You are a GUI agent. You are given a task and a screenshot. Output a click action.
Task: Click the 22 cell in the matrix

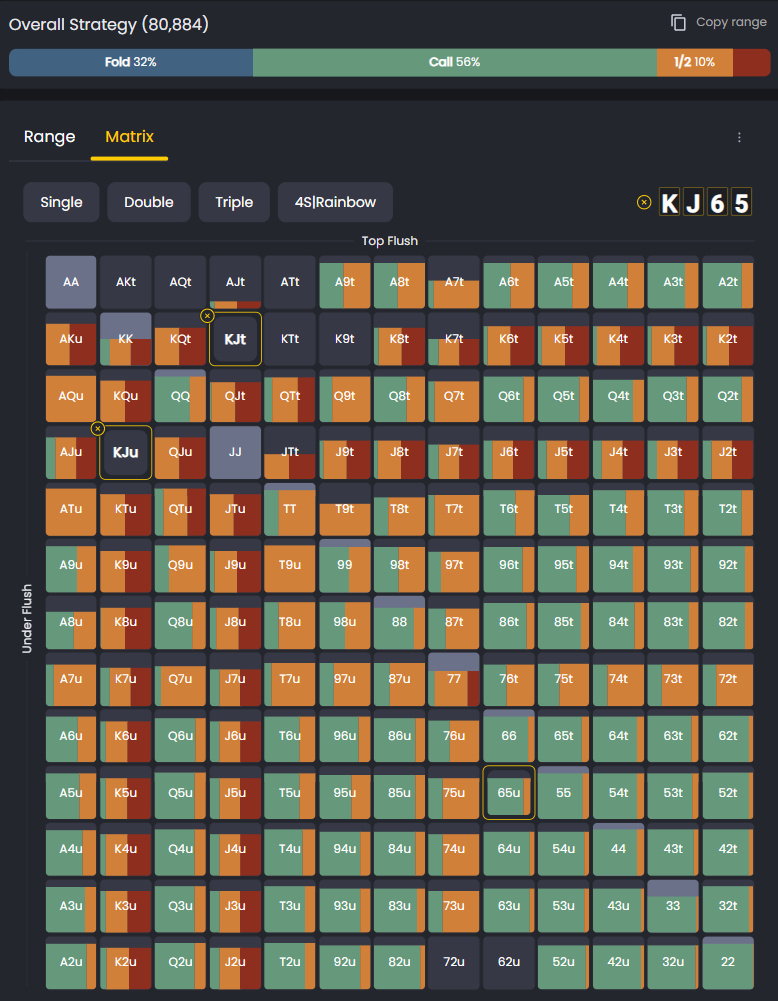727,963
